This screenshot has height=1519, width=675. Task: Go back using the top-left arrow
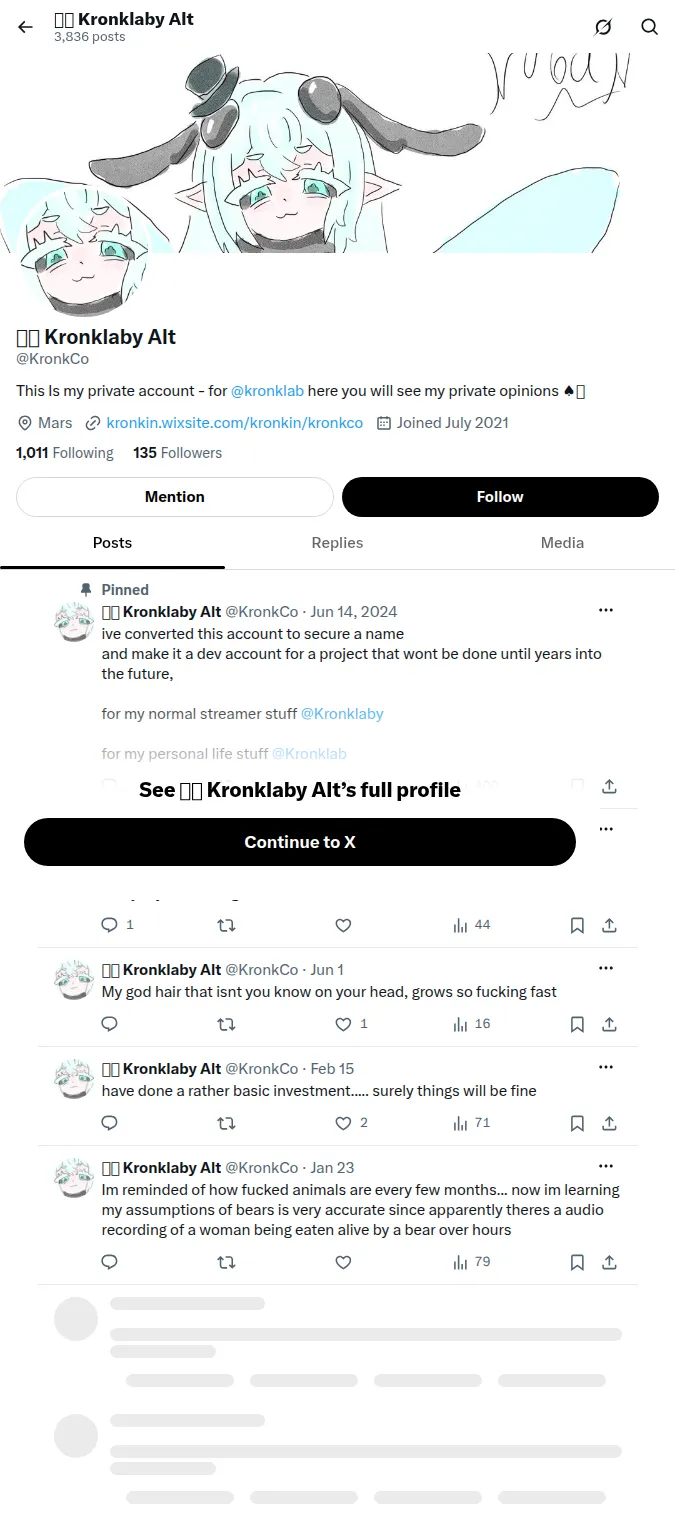[26, 27]
